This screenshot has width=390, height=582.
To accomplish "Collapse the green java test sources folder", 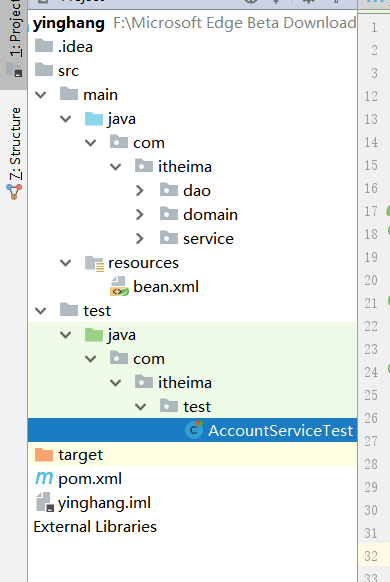I will pos(66,335).
